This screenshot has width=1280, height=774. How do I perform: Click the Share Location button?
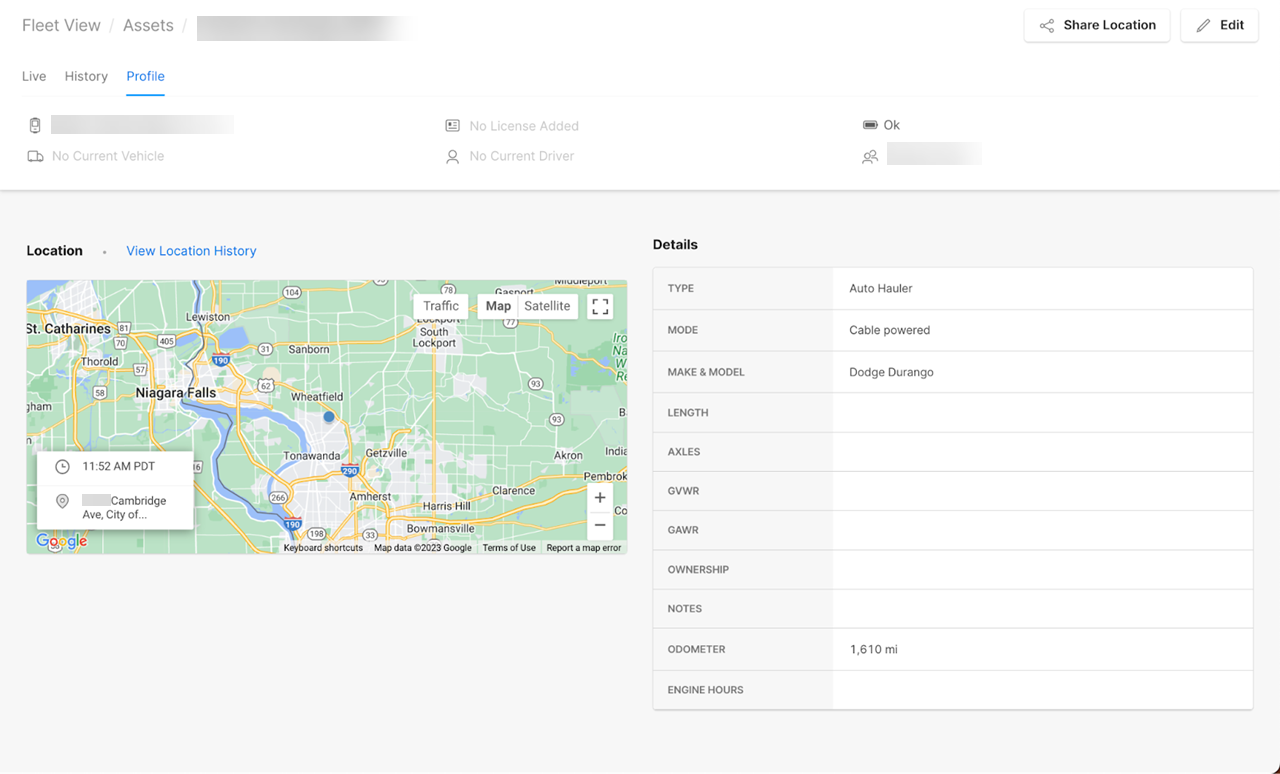(x=1097, y=25)
